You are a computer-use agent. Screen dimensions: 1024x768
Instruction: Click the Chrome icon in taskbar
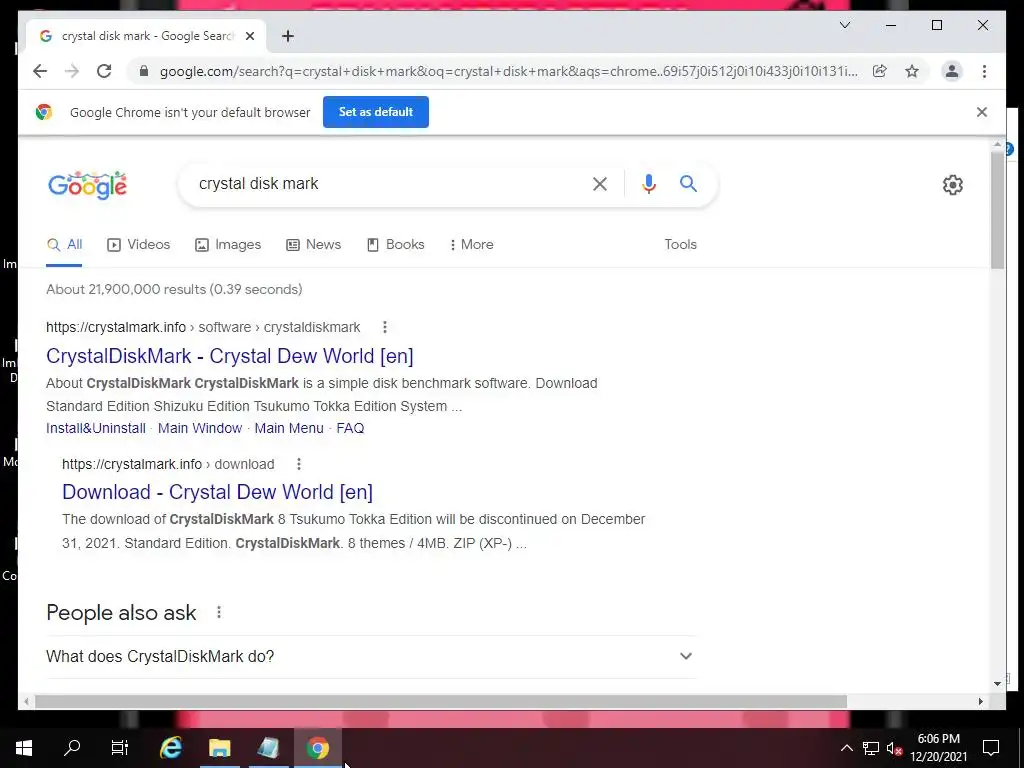[x=318, y=748]
